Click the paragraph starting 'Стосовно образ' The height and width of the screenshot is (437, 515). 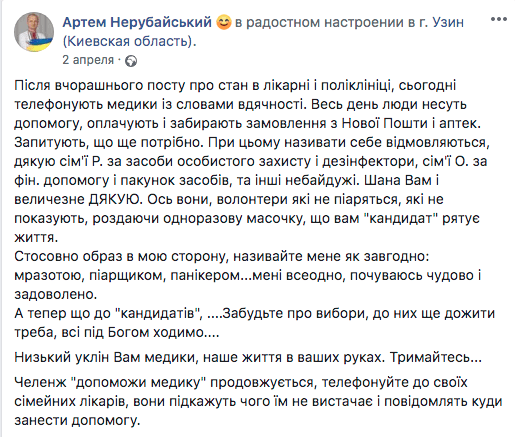pyautogui.click(x=248, y=275)
